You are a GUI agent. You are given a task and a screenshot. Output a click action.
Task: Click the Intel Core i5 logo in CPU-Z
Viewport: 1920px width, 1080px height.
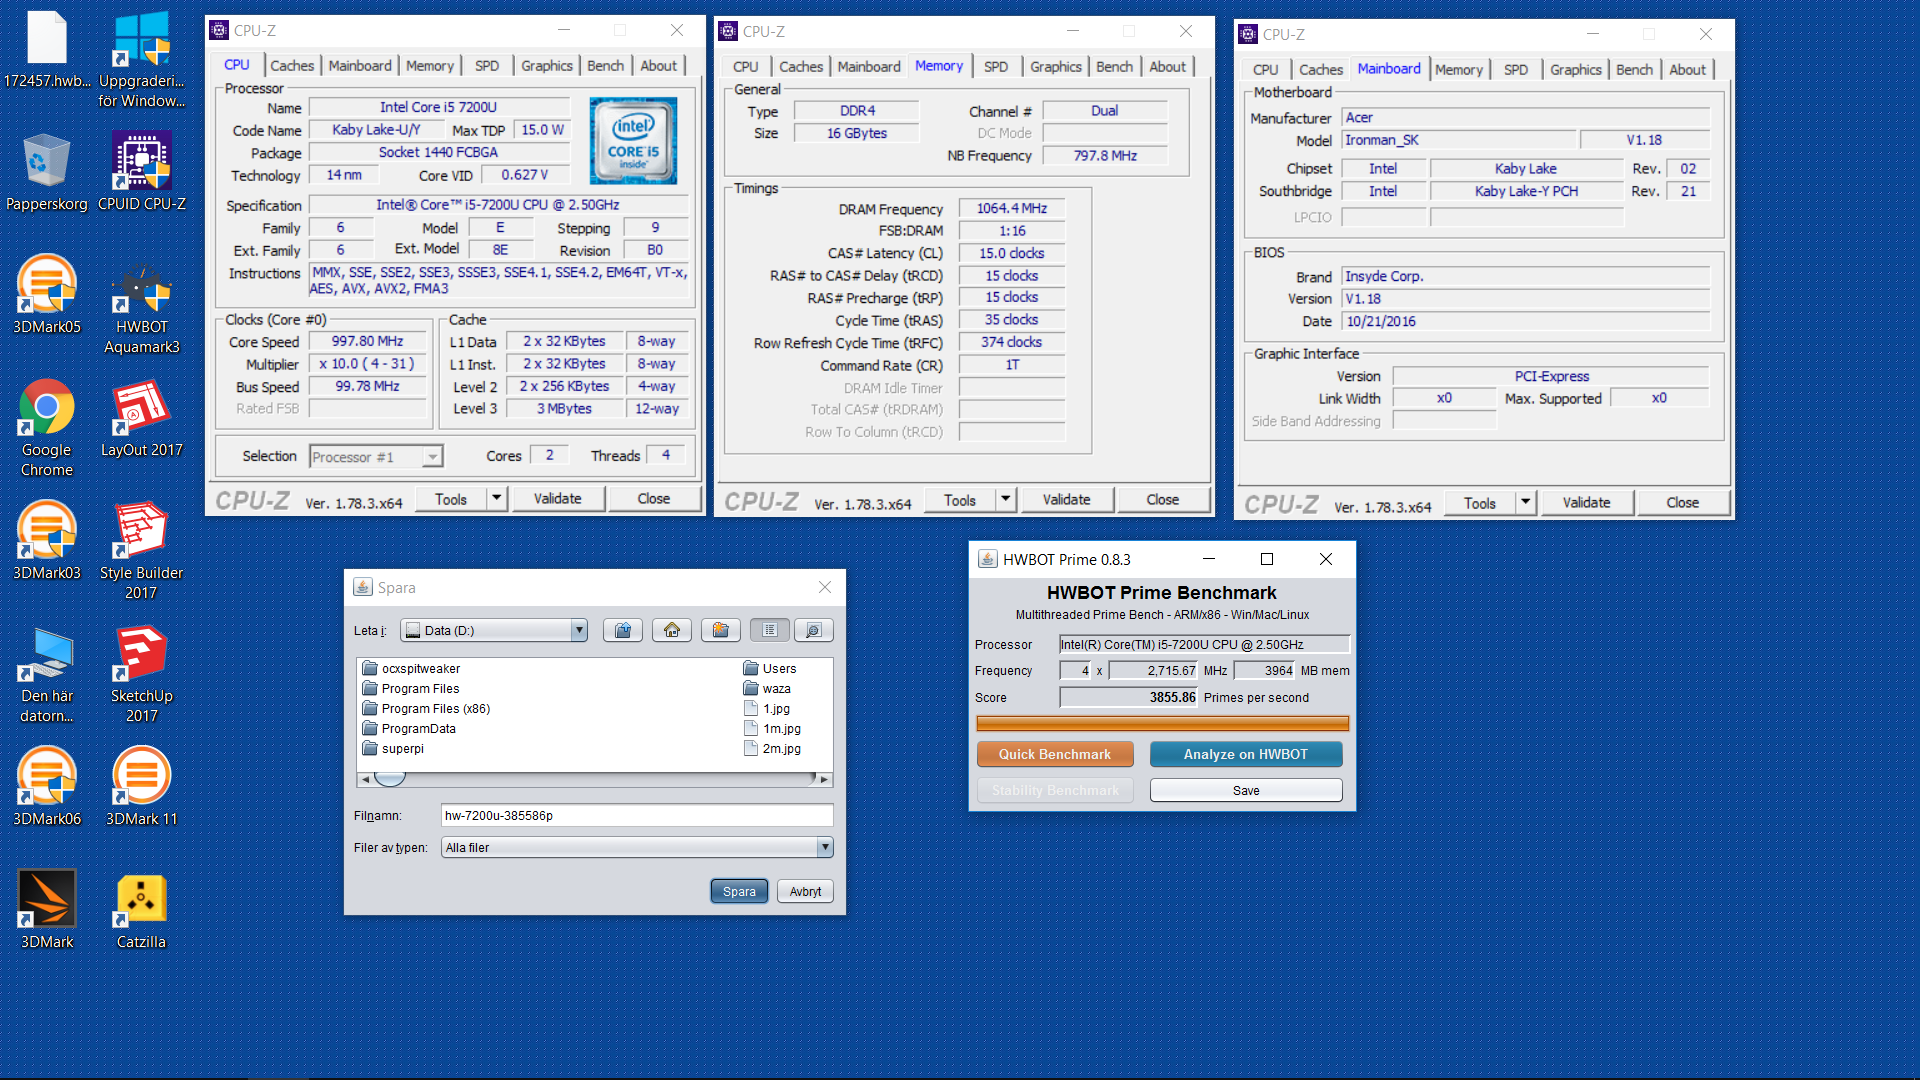(x=633, y=140)
